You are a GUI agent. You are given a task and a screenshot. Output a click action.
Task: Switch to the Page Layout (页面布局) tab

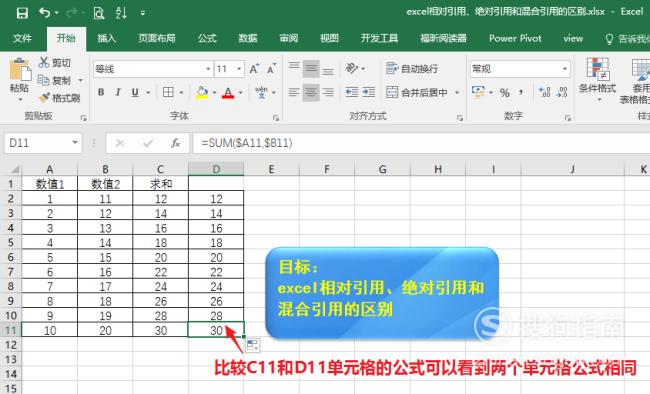point(157,39)
